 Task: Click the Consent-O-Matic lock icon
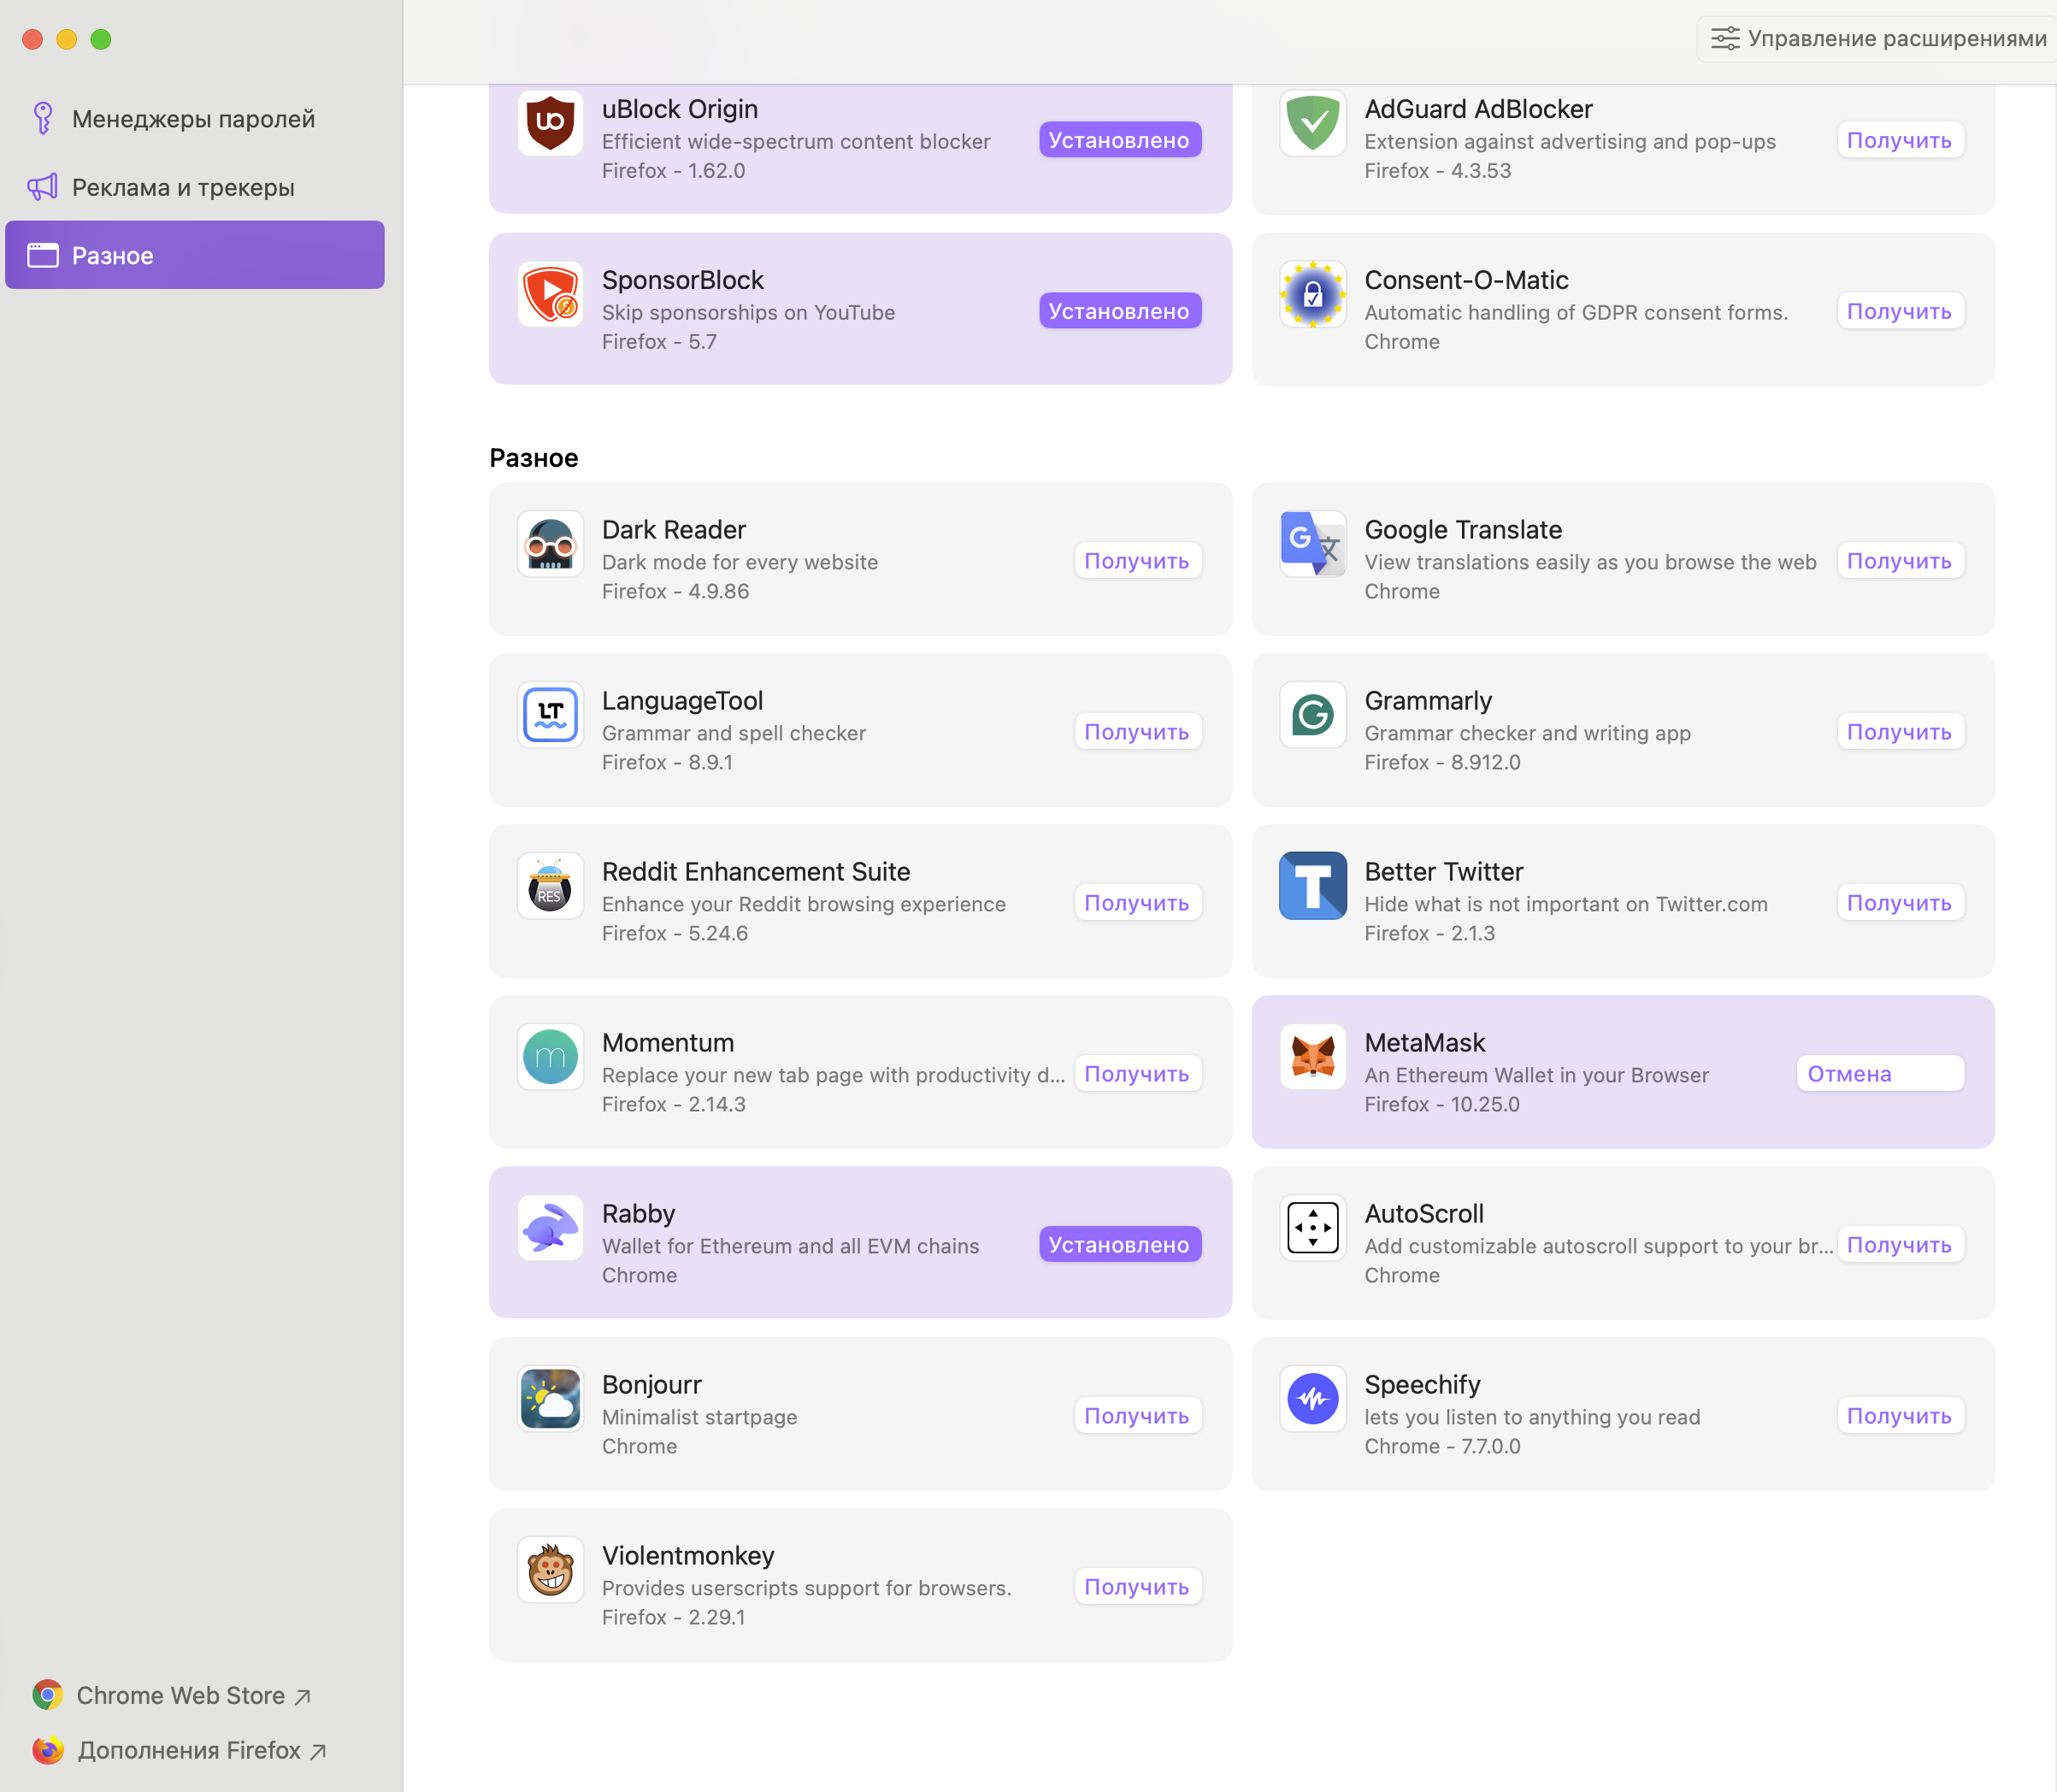tap(1312, 295)
